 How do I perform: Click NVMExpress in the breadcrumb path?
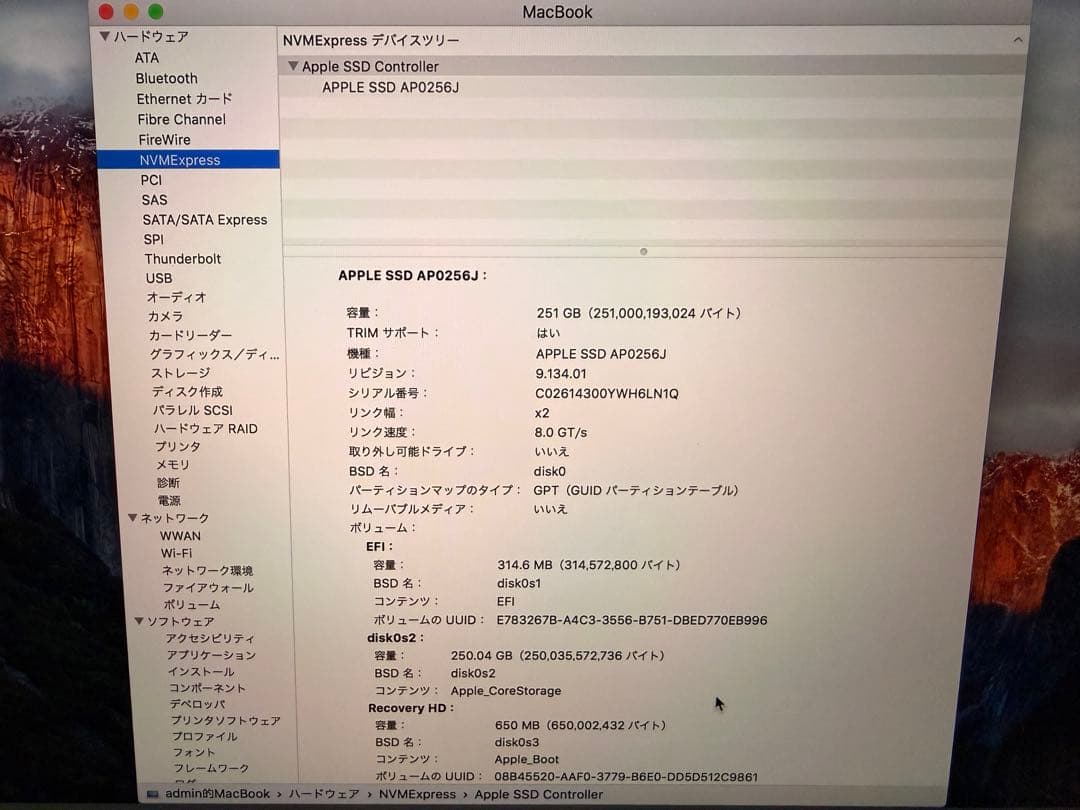[x=417, y=793]
